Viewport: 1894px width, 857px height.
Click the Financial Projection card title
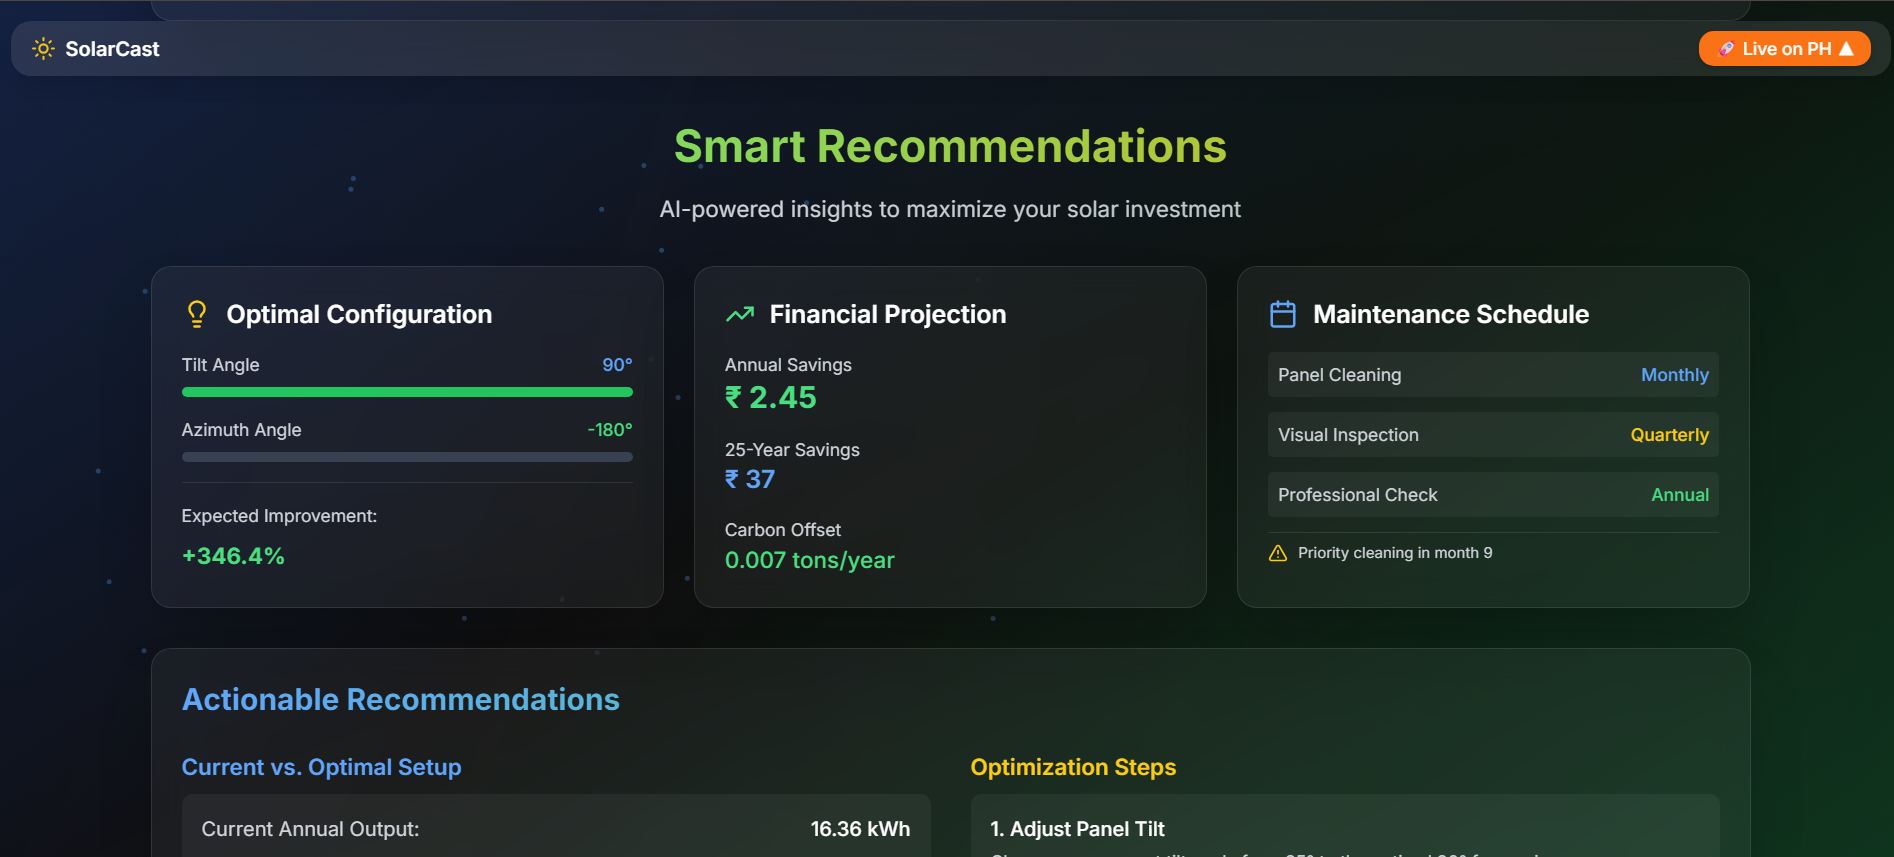tap(888, 314)
